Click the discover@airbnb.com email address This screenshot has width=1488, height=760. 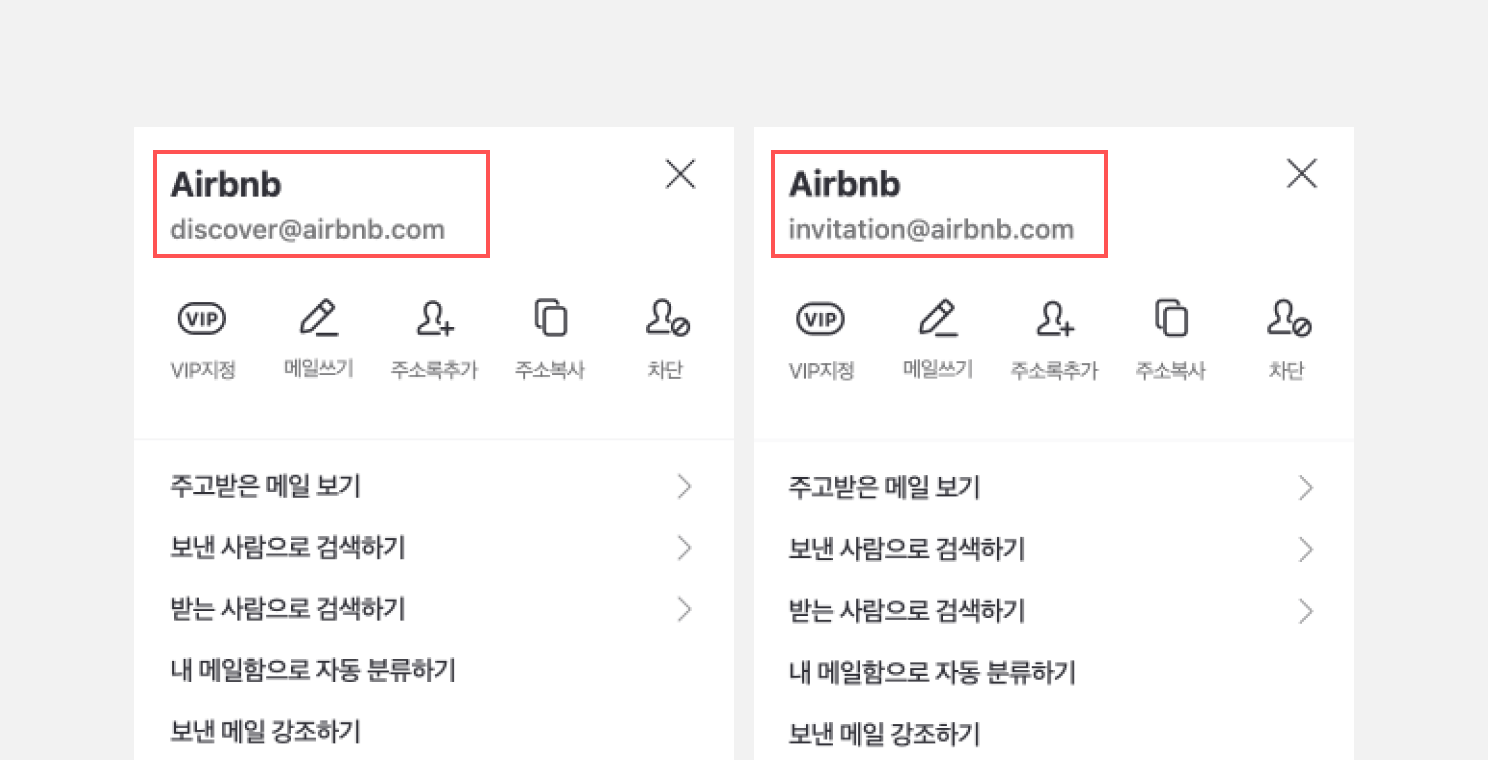[308, 230]
